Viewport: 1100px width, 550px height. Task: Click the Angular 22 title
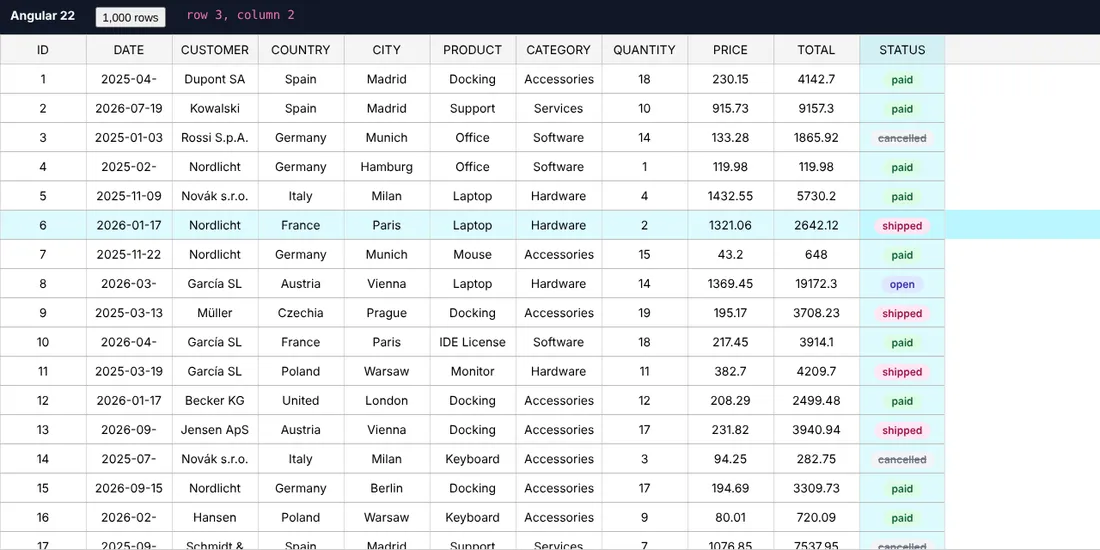pyautogui.click(x=42, y=15)
